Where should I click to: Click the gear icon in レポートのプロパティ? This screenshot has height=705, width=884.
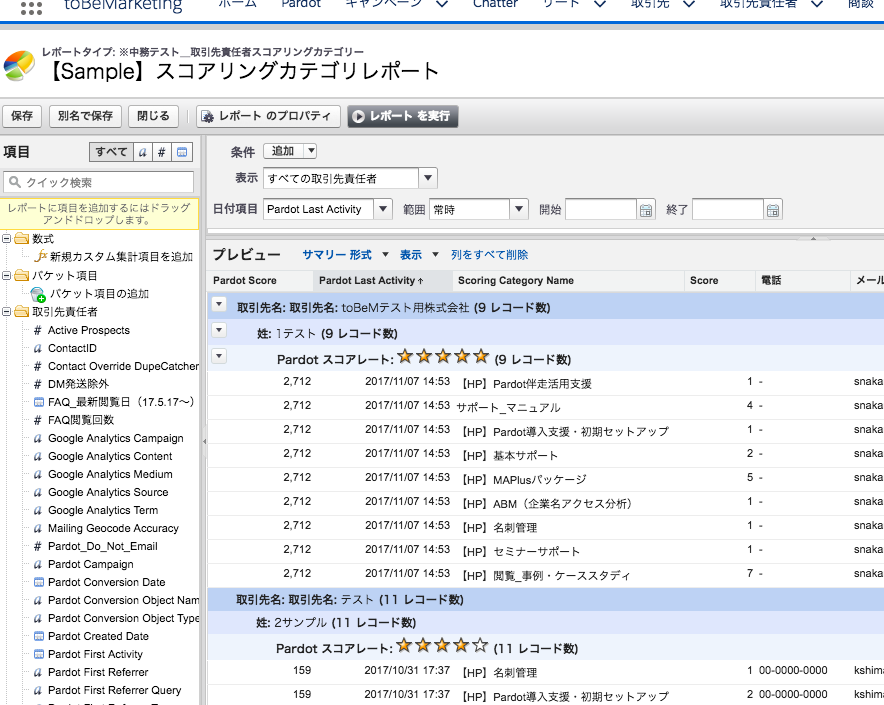[x=207, y=117]
